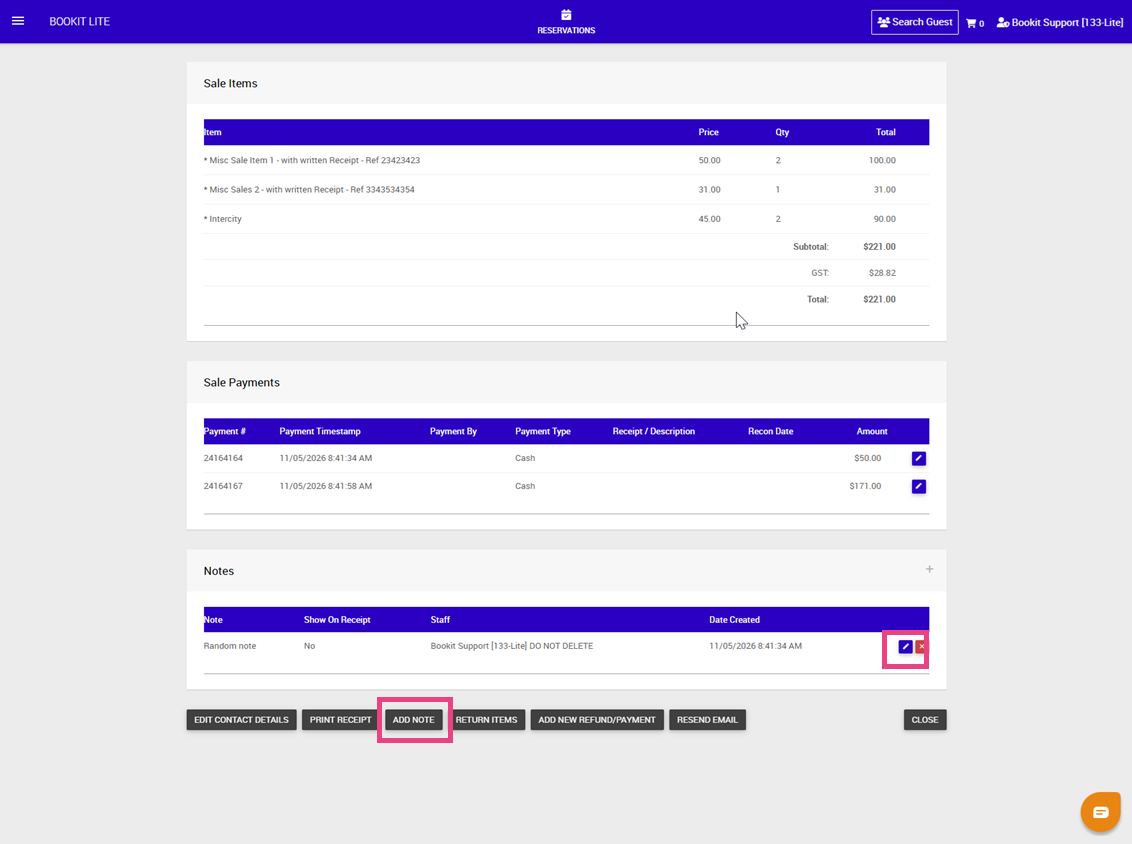Image resolution: width=1132 pixels, height=844 pixels.
Task: Select payment number 24164167
Action: 223,487
